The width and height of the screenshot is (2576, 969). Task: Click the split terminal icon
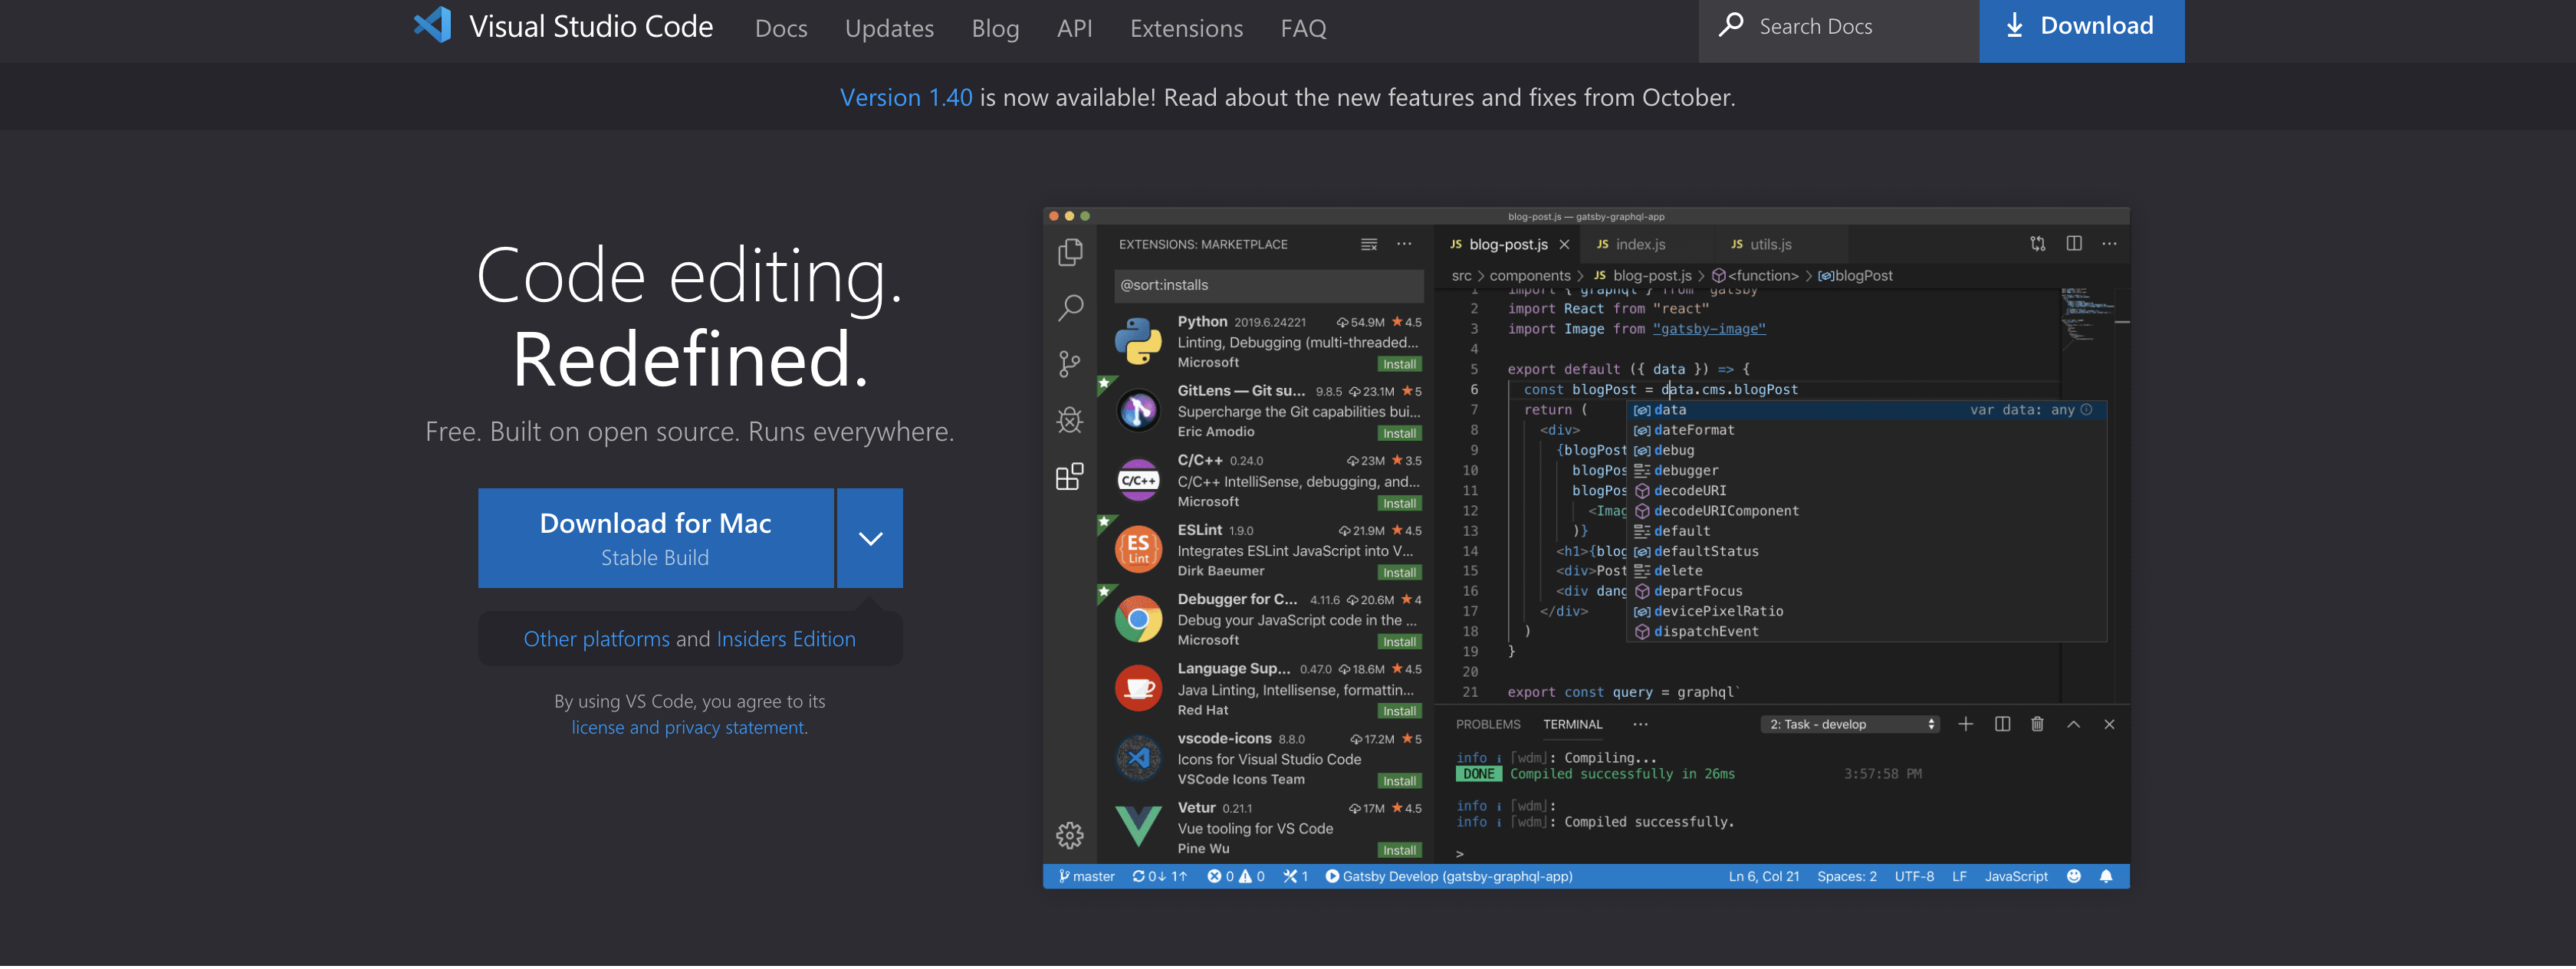[x=2002, y=725]
